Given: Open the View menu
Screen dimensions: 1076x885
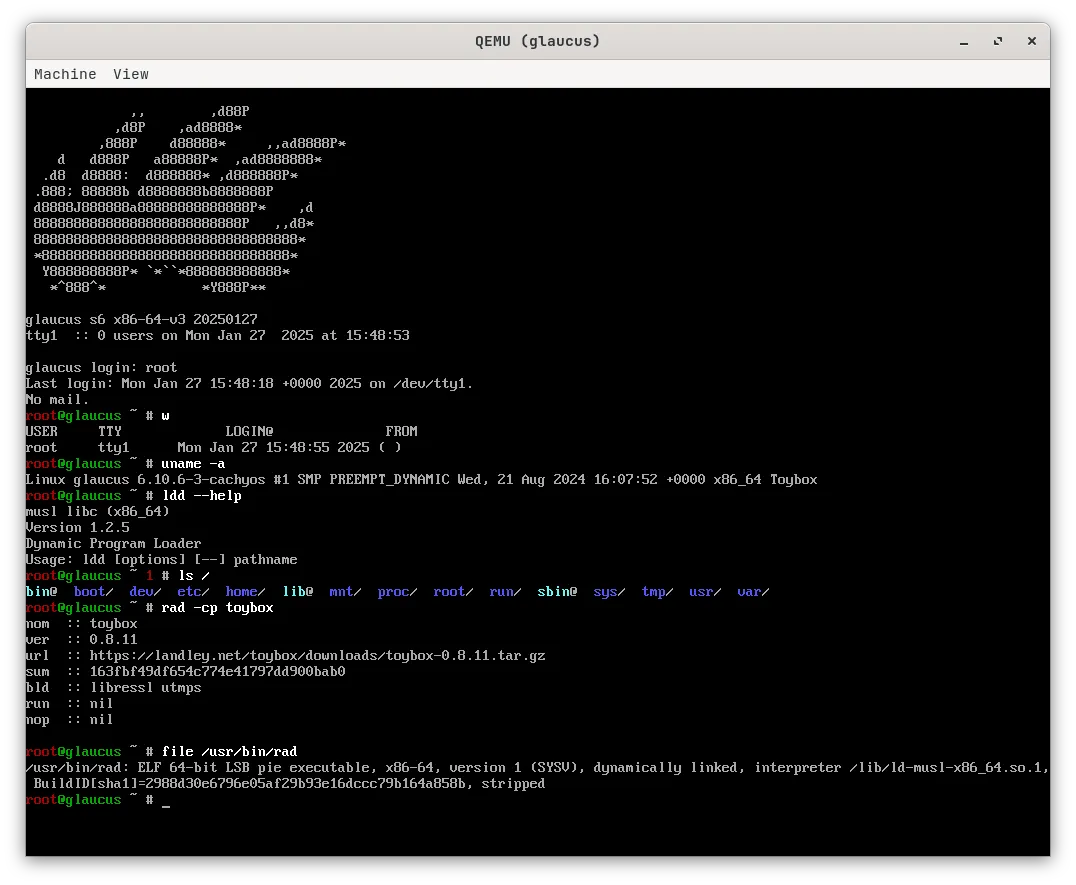Looking at the screenshot, I should [x=131, y=74].
